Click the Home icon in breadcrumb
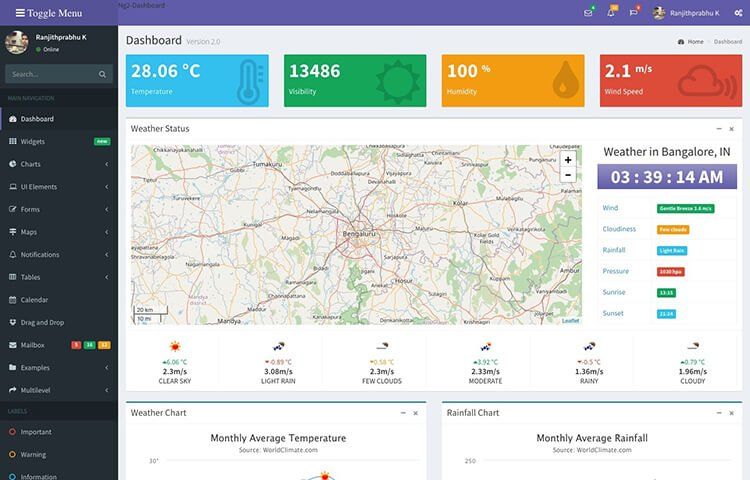This screenshot has width=750, height=480. click(681, 42)
